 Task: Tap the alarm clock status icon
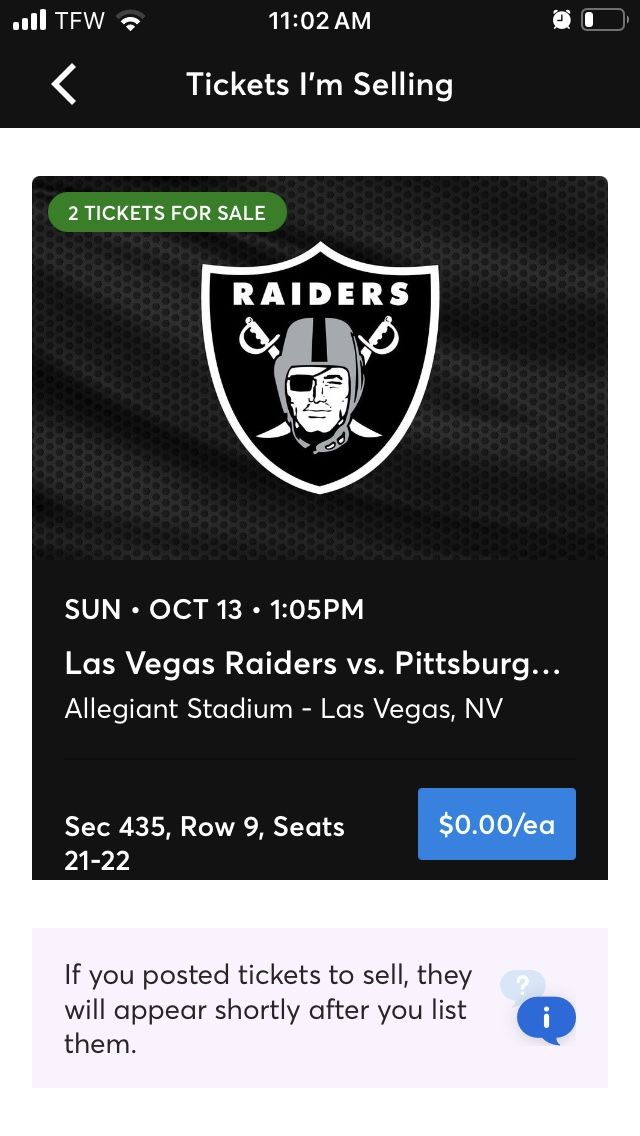point(562,20)
